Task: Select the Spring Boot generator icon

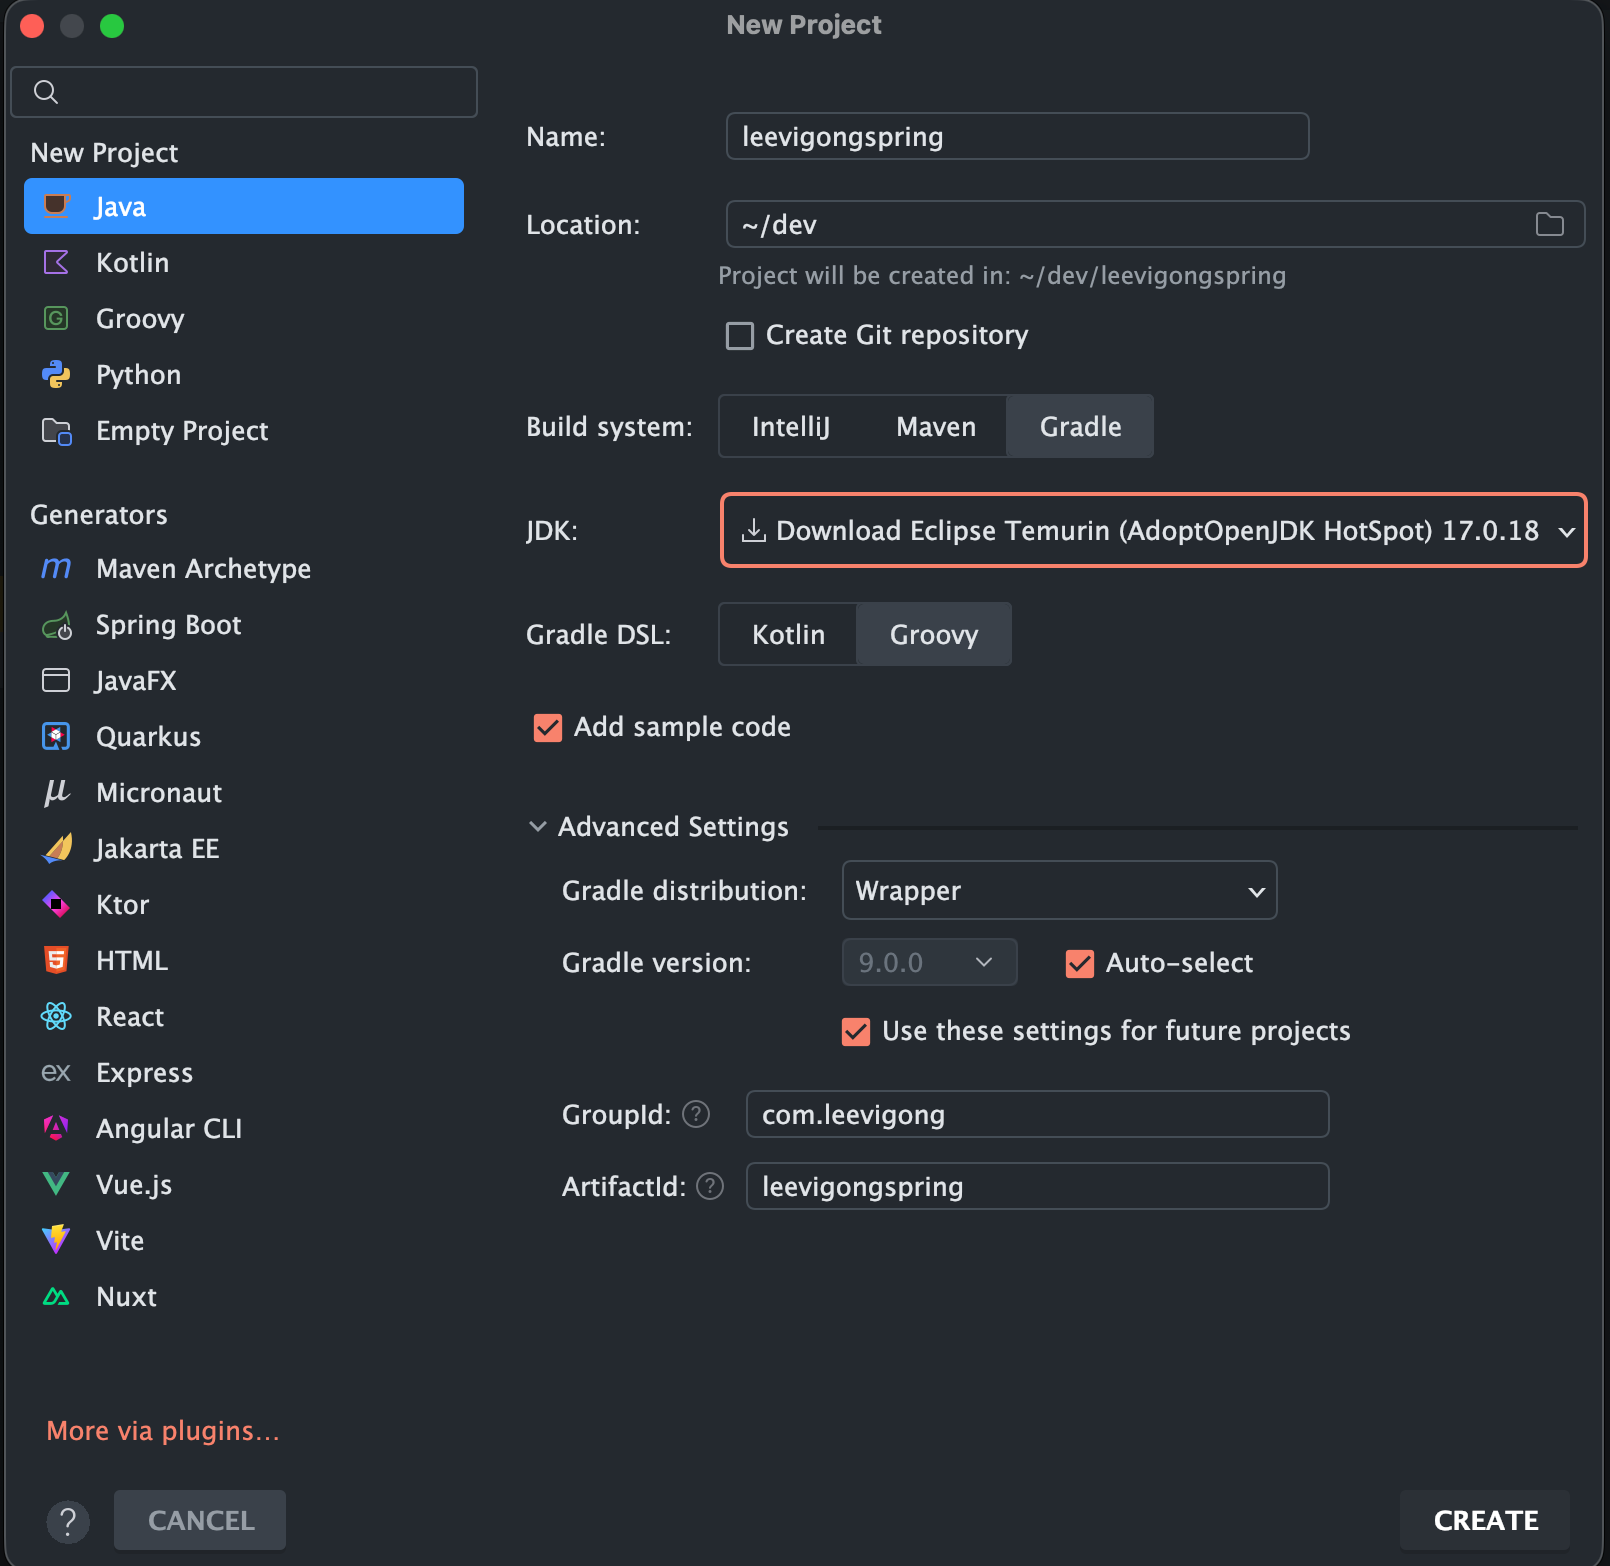Action: point(57,626)
